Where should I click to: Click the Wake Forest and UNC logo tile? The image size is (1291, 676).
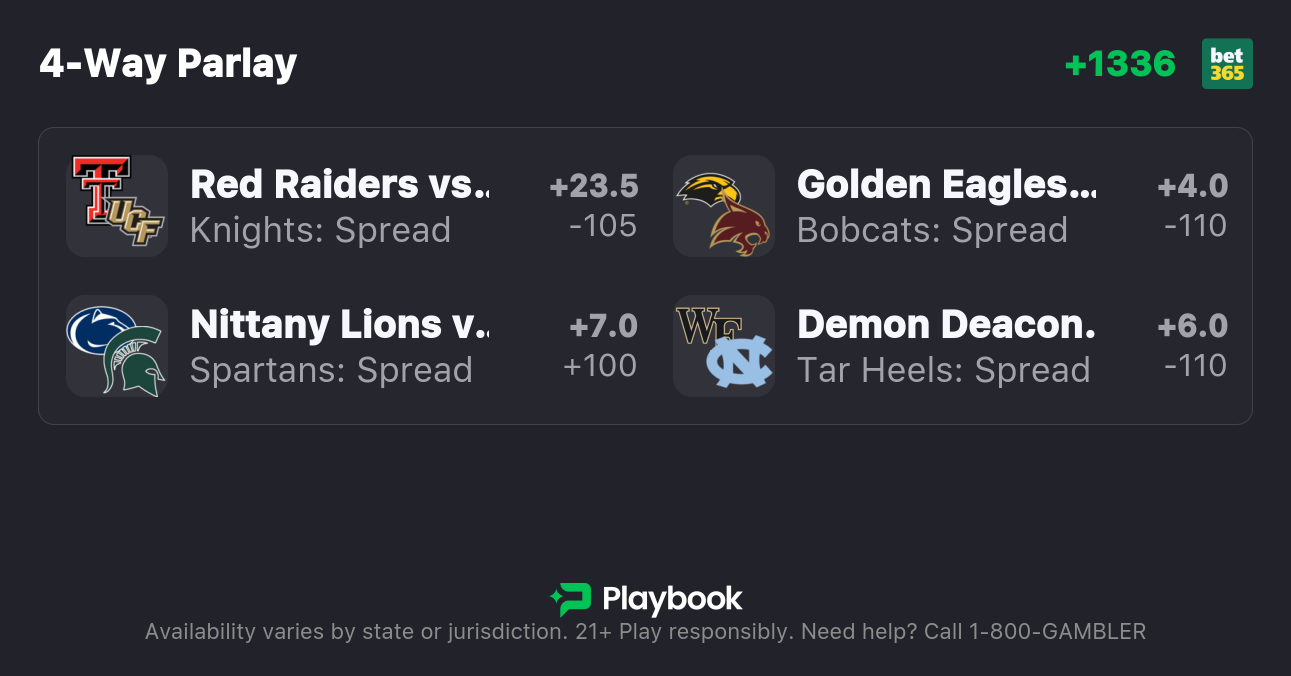coord(724,346)
